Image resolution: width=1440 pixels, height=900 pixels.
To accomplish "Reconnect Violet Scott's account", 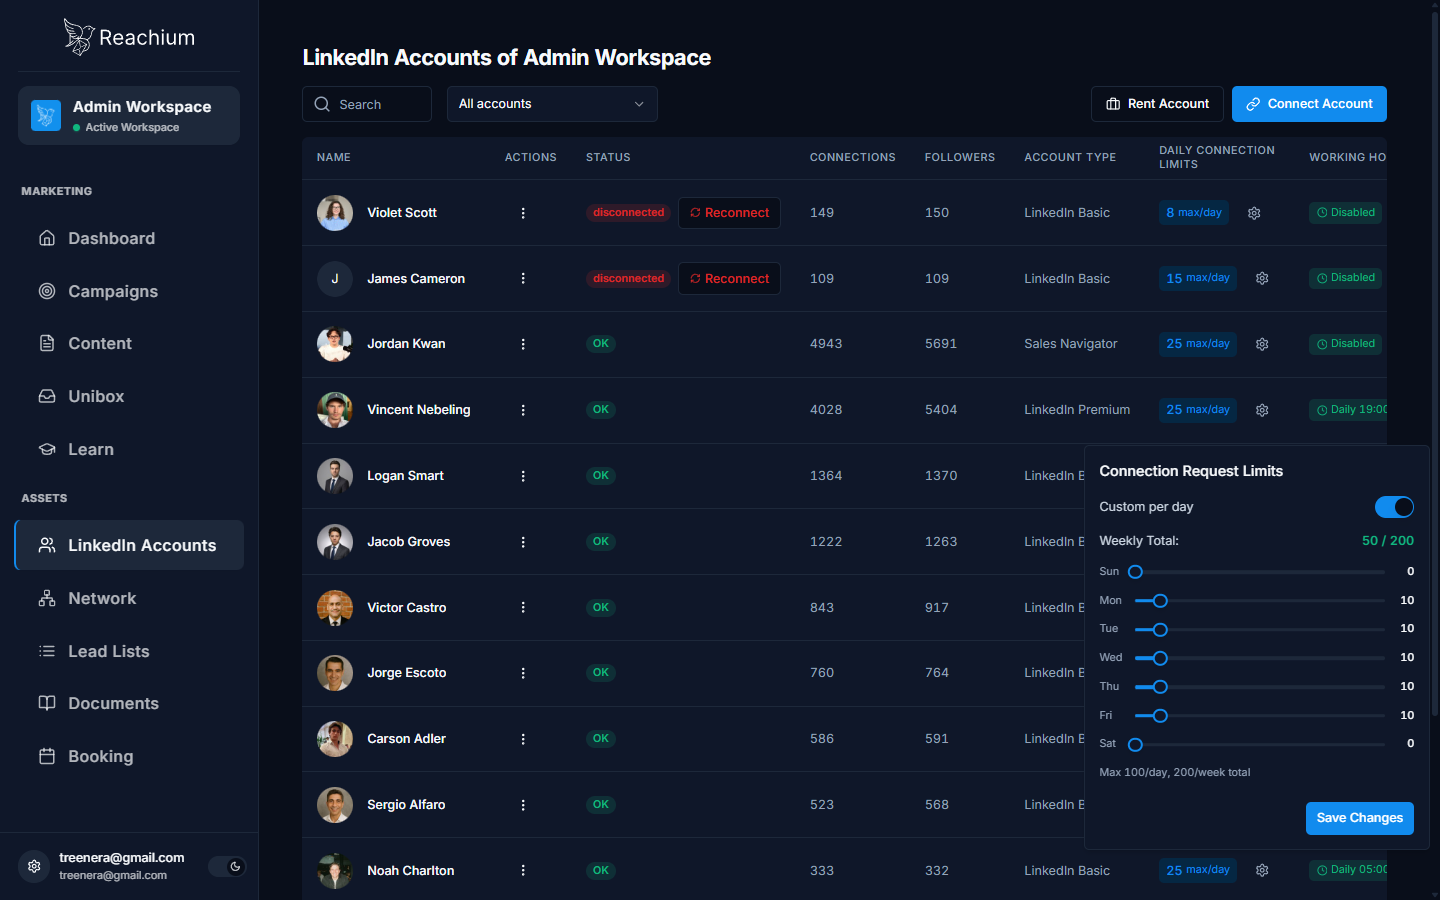I will (x=729, y=213).
